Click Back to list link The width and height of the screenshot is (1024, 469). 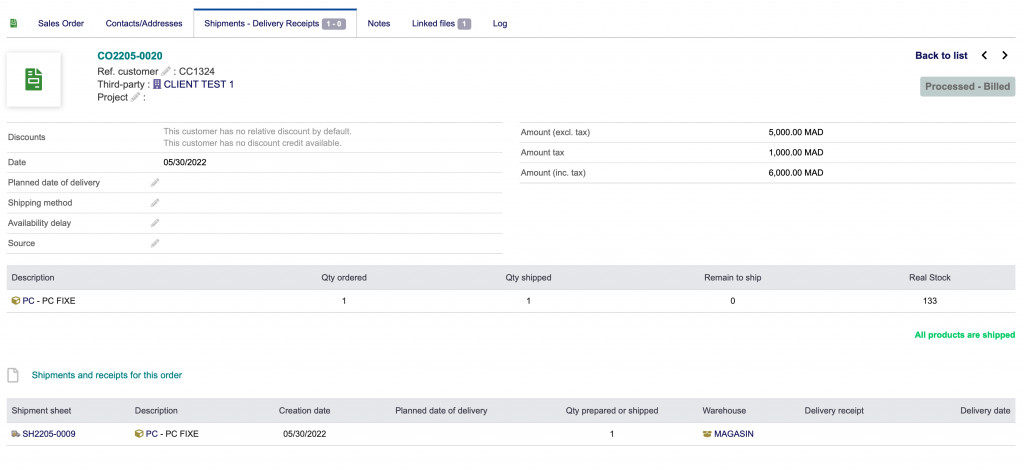[941, 56]
